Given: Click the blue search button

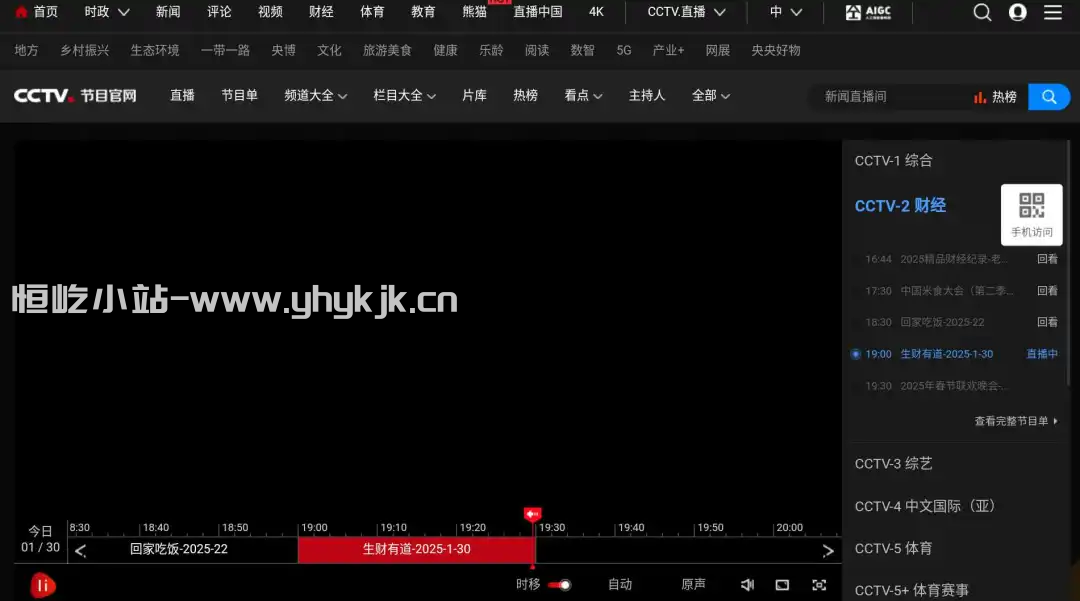Looking at the screenshot, I should pyautogui.click(x=1048, y=97).
